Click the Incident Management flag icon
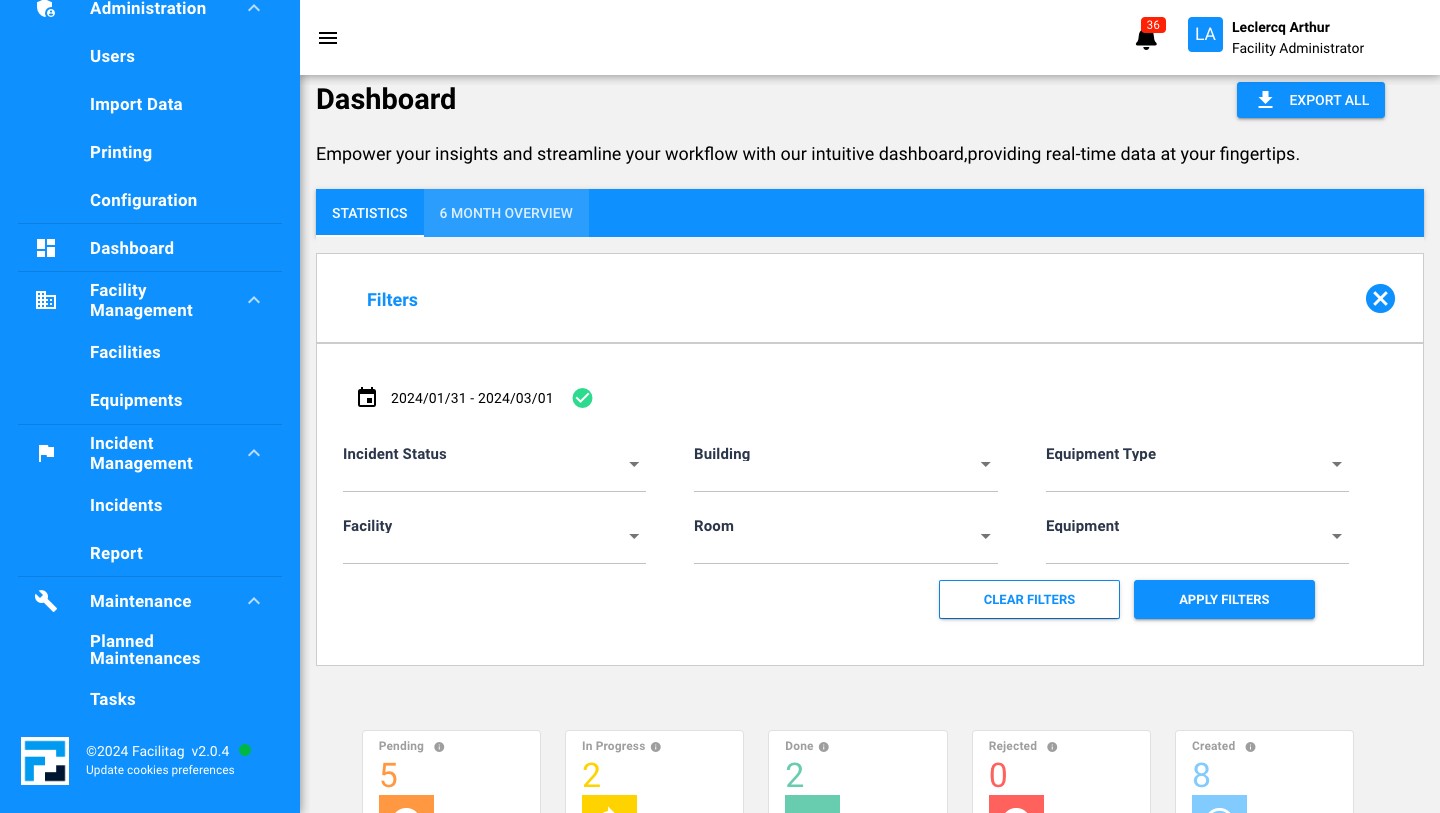The height and width of the screenshot is (813, 1440). coord(46,452)
